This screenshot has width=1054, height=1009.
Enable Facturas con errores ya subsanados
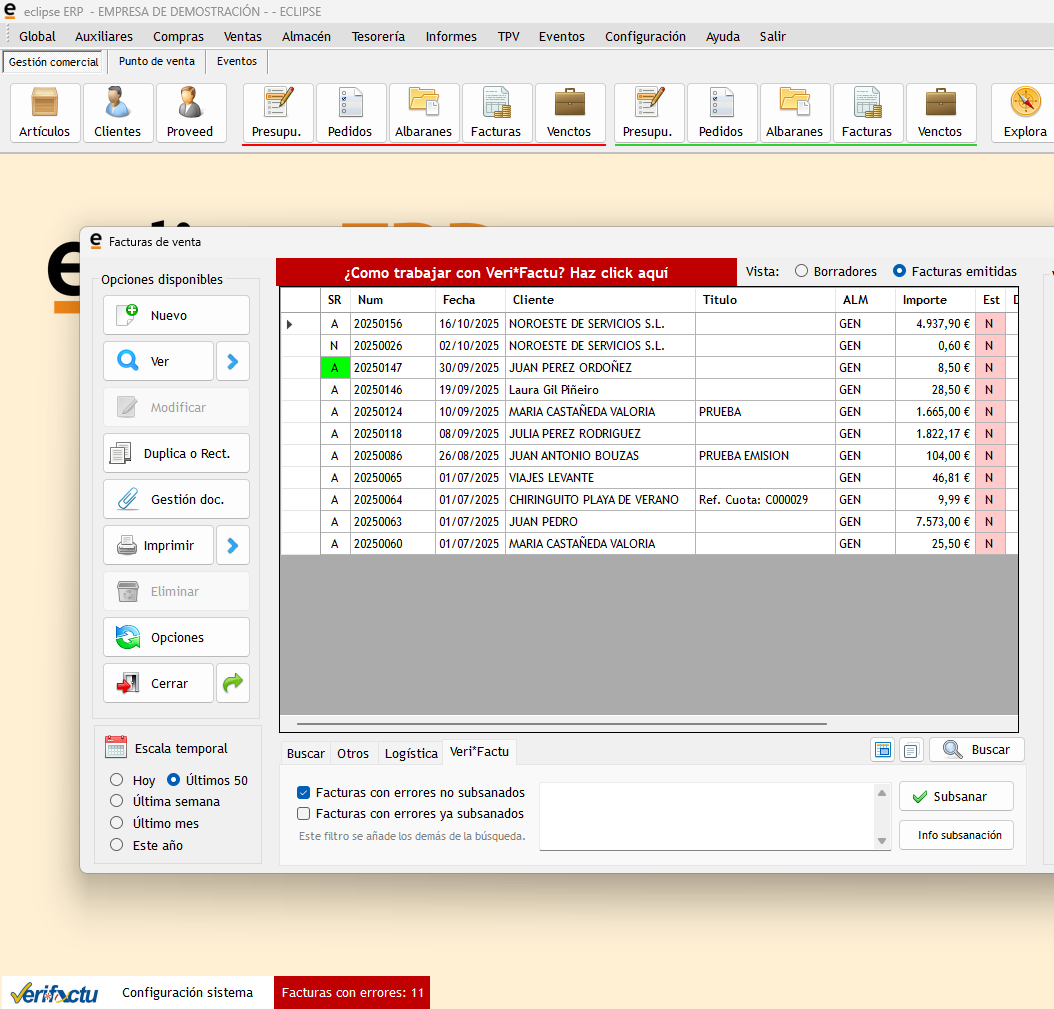pos(304,813)
